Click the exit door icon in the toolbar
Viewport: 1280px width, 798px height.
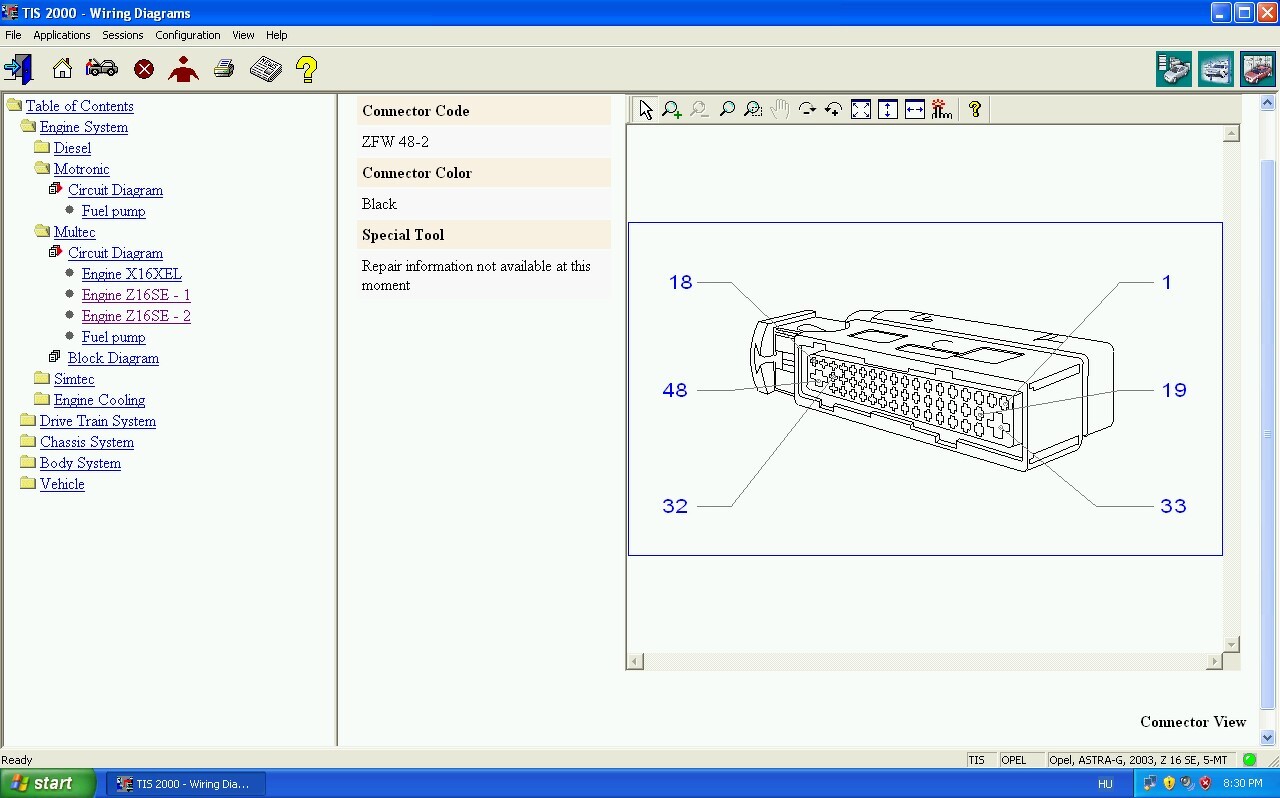pos(18,69)
